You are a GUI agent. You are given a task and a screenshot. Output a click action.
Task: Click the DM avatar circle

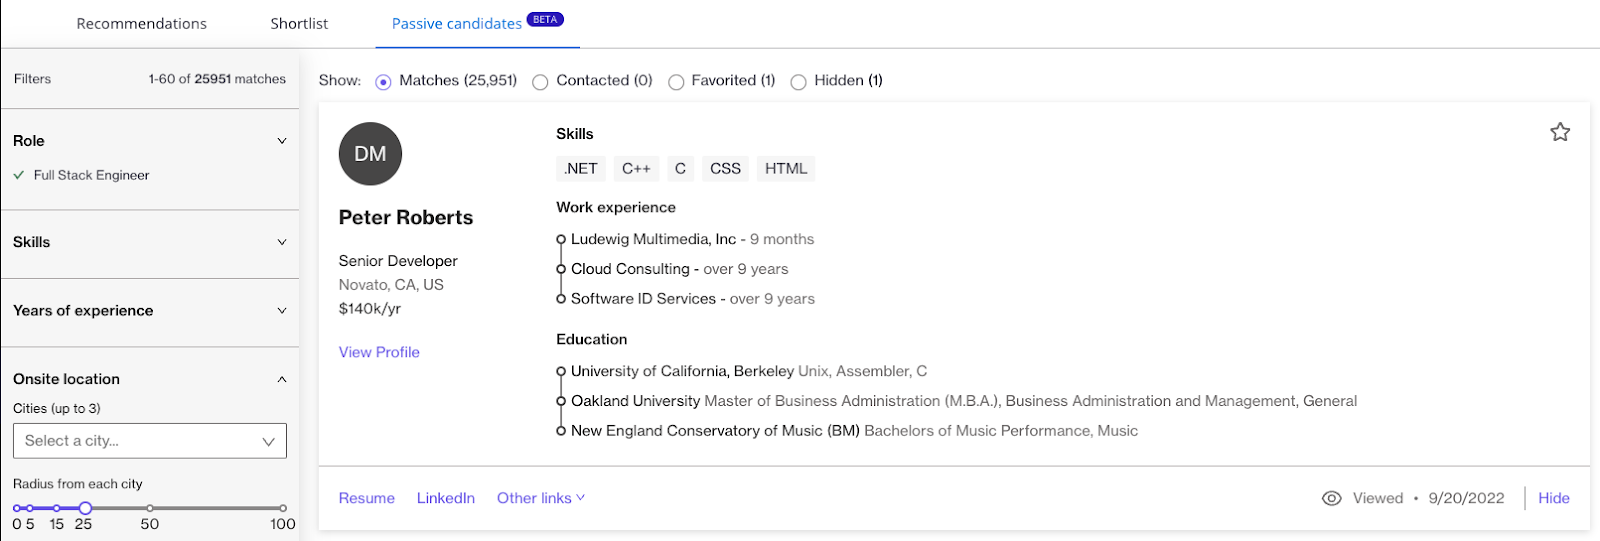pos(370,154)
